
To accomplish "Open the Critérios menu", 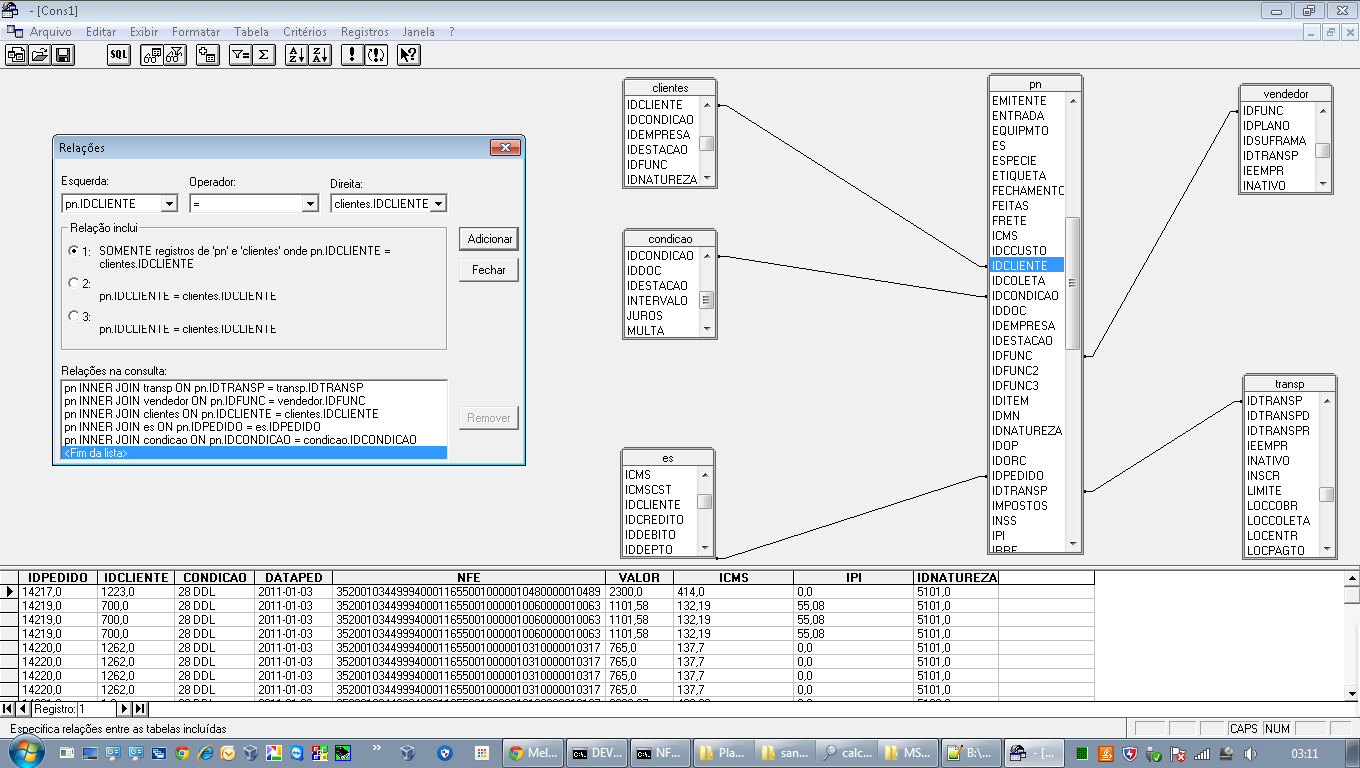I will coord(304,32).
